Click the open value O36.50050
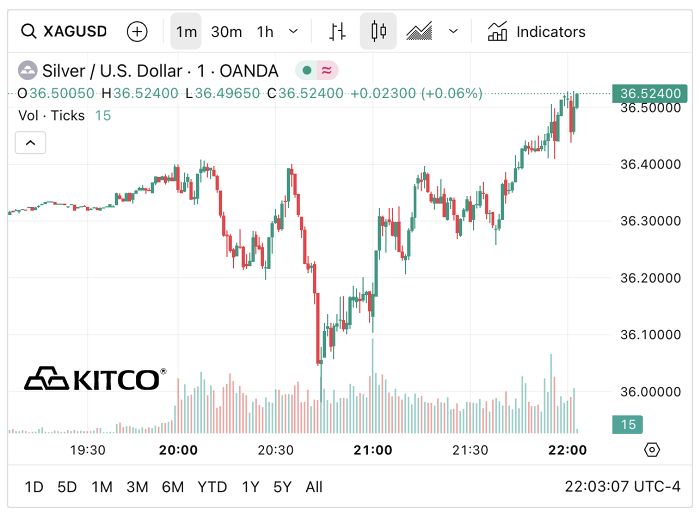Screen dimensions: 700x515 point(56,93)
